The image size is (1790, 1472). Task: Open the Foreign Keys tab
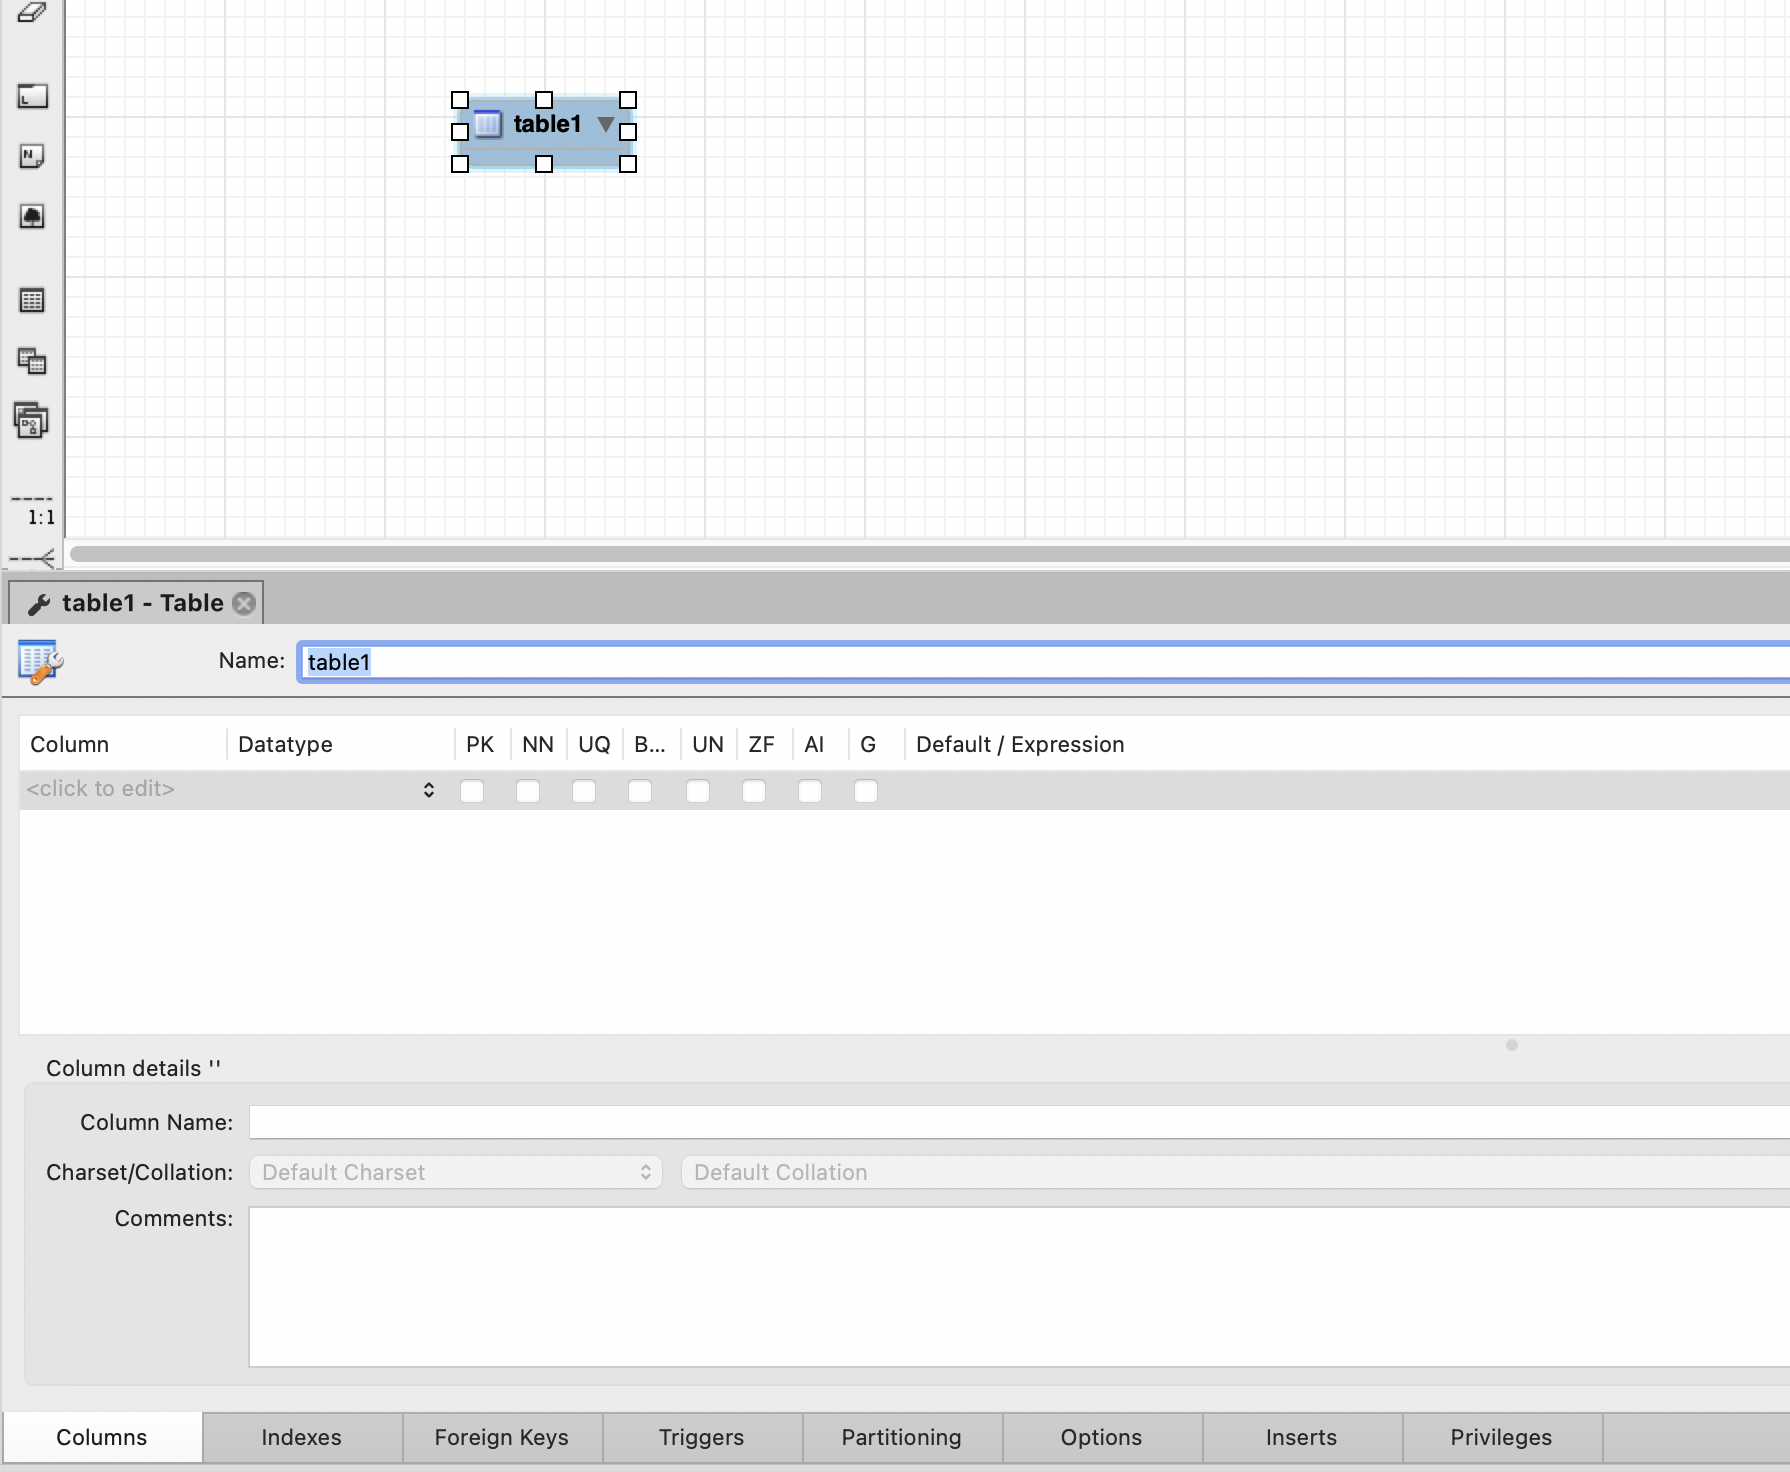[x=501, y=1437]
